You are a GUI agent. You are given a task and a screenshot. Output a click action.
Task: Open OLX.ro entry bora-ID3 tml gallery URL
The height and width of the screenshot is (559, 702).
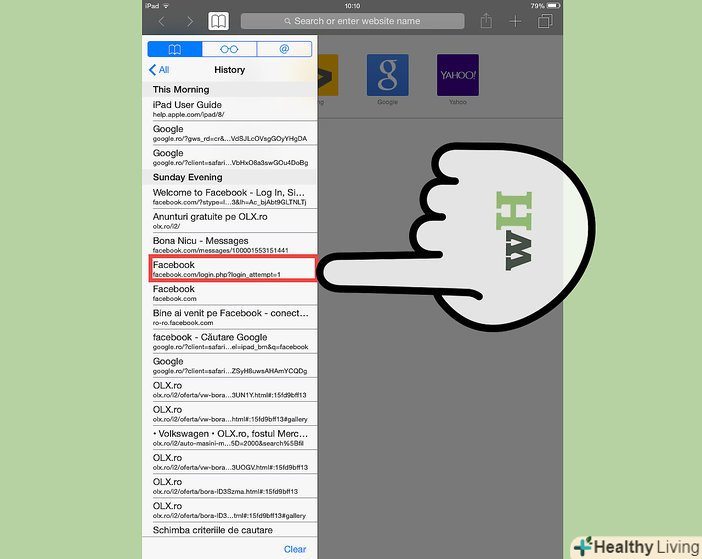[x=230, y=510]
